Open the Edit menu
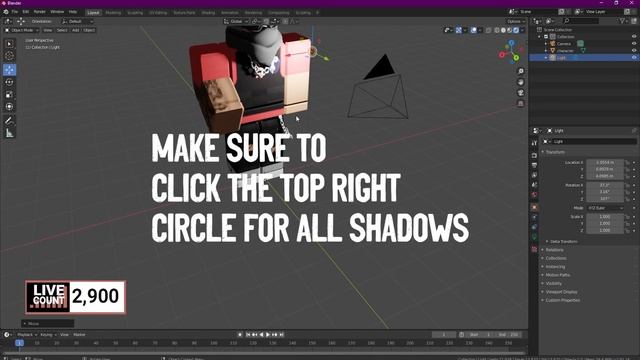This screenshot has height=360, width=640. coord(26,12)
